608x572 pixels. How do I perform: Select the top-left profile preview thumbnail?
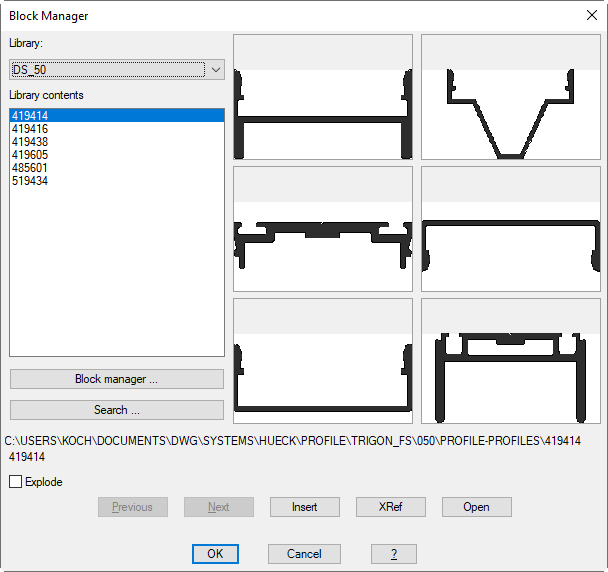(x=322, y=97)
